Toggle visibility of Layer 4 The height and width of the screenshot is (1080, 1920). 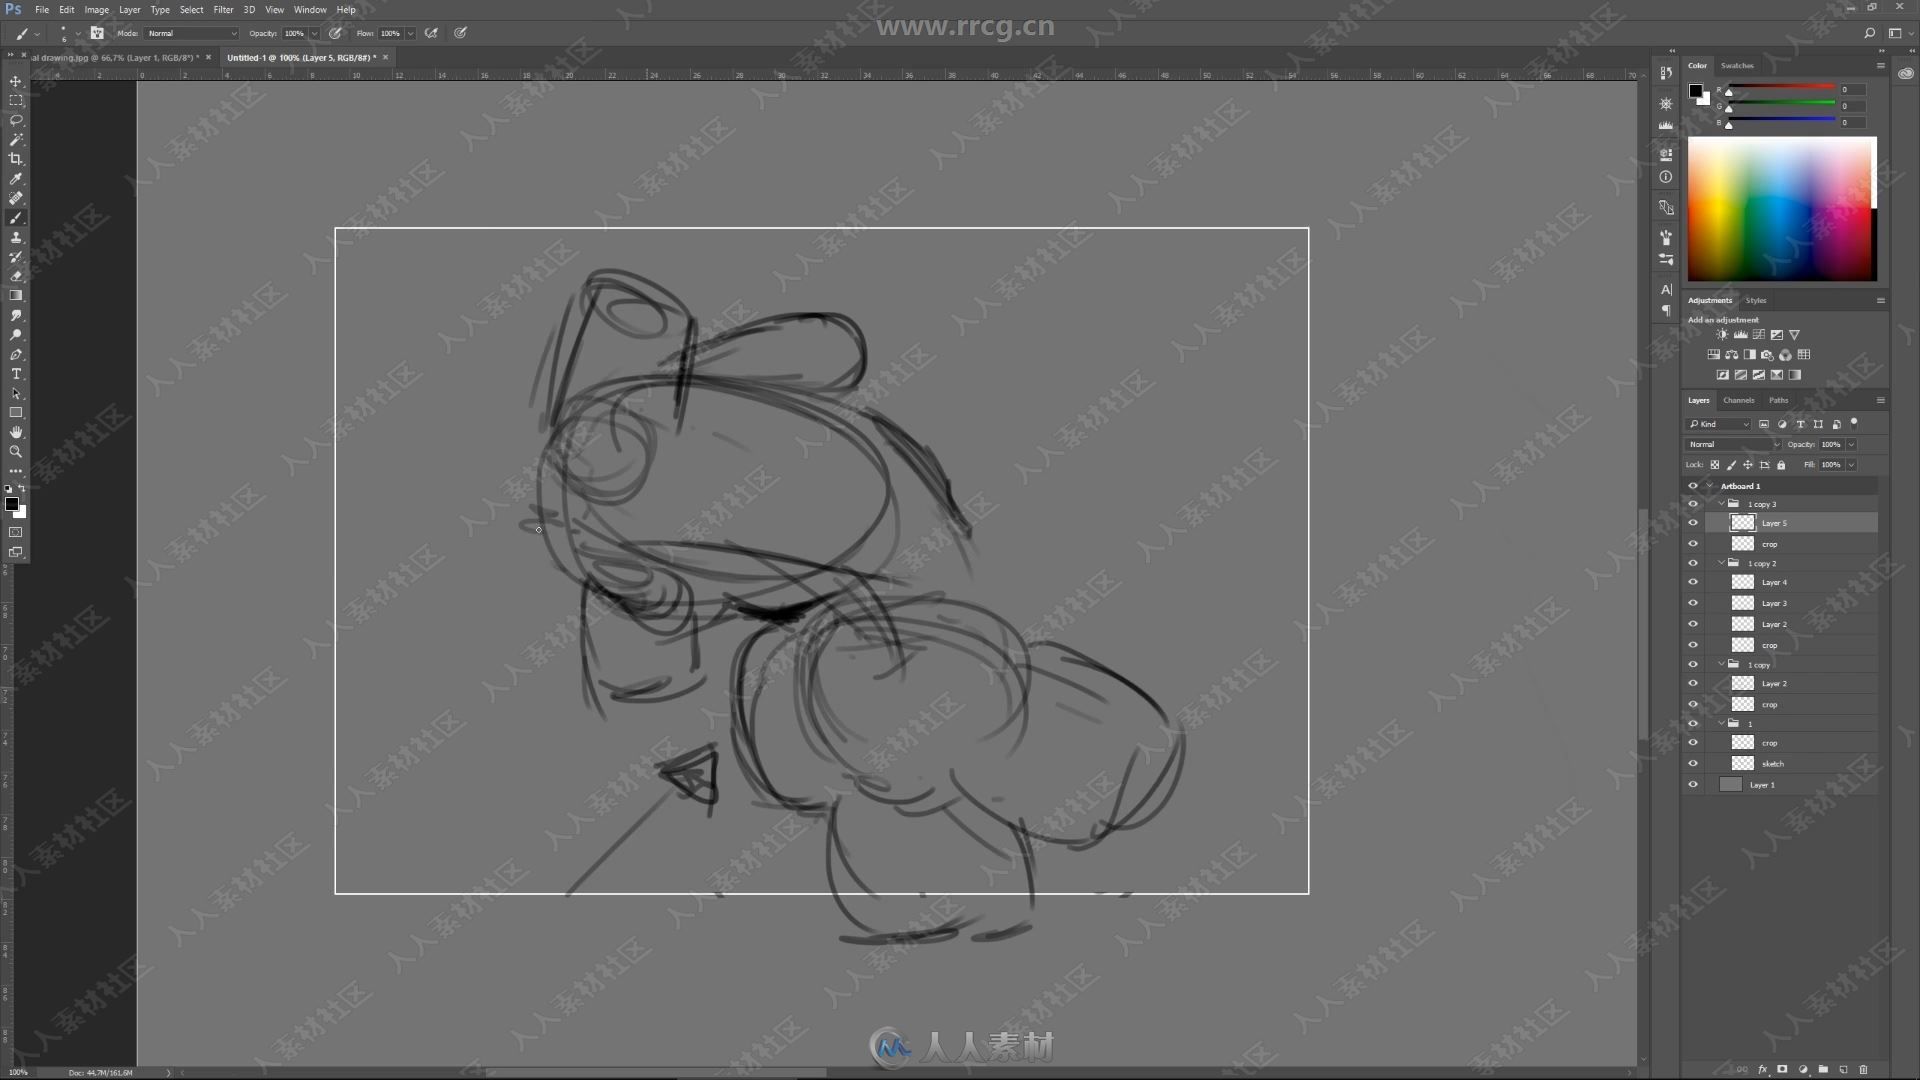tap(1693, 582)
